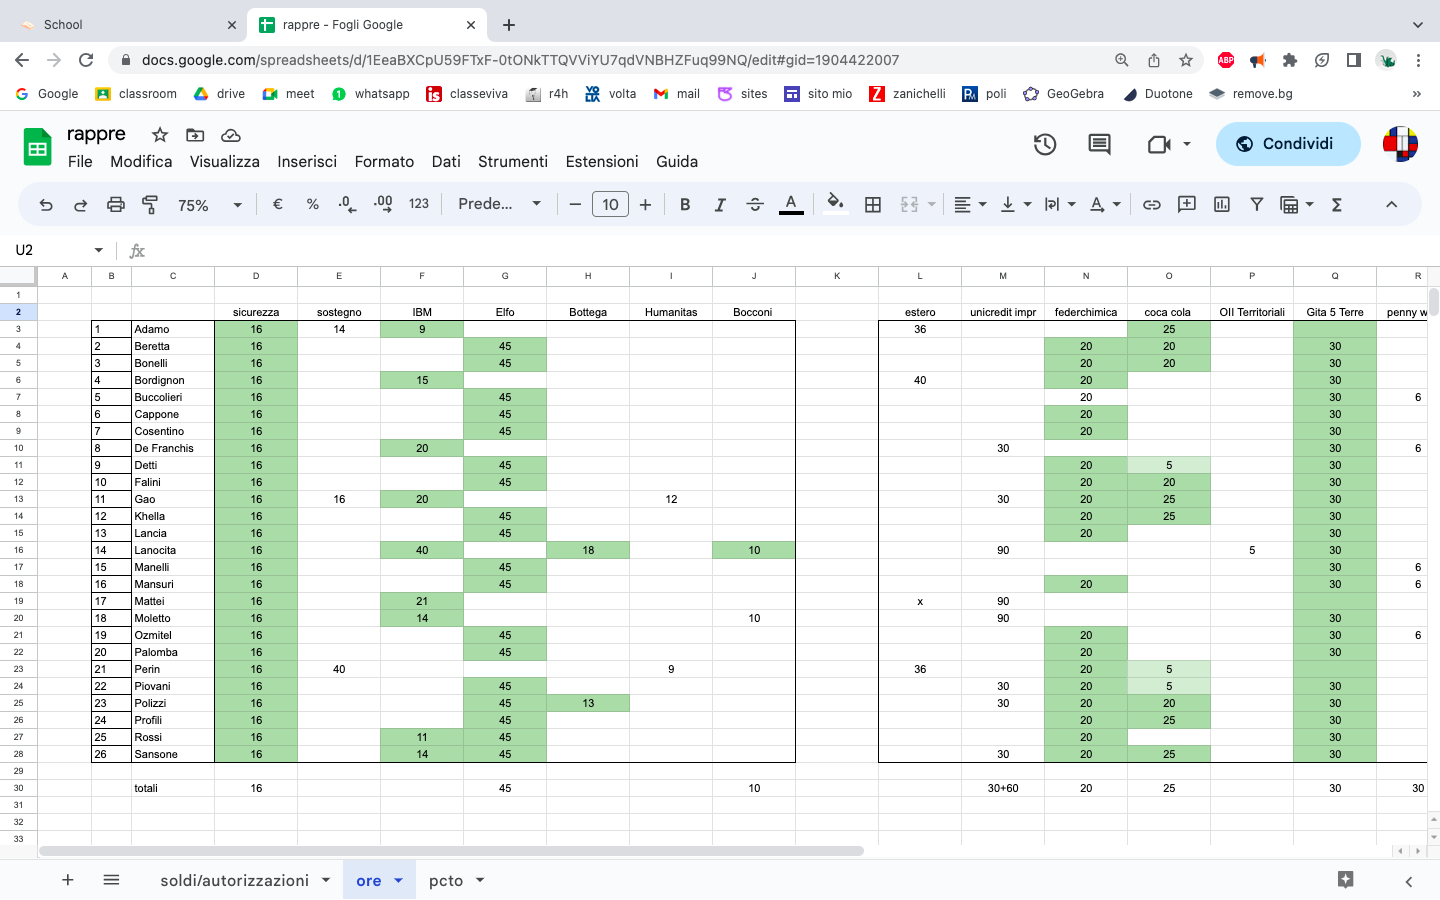Viewport: 1440px width, 900px height.
Task: Reload the browser page
Action: tap(86, 60)
